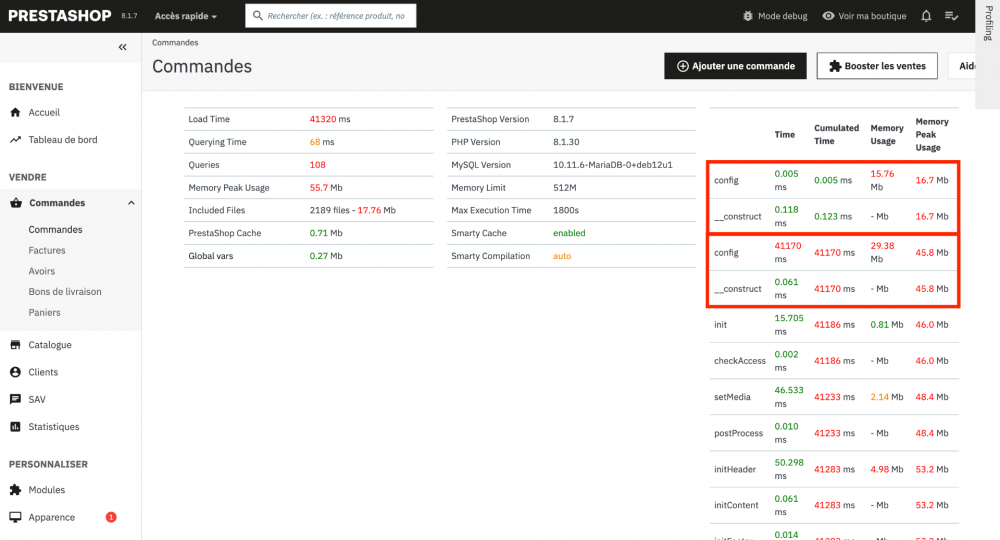Open the task list icon in header
The image size is (1000, 540).
(x=951, y=16)
